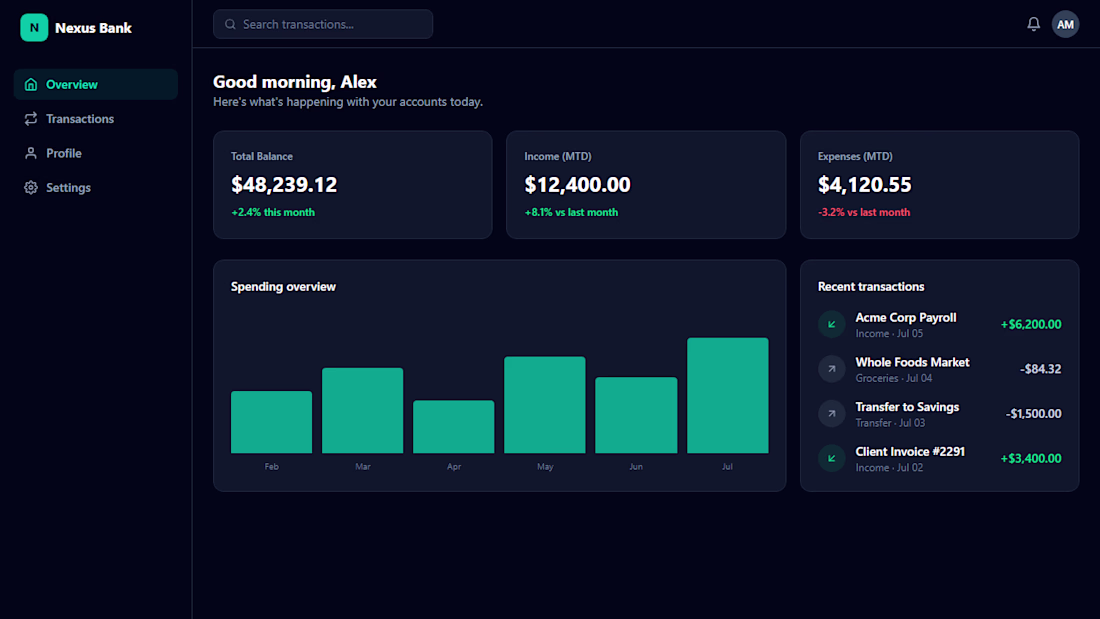Click the -$84.32 amount
This screenshot has height=619, width=1100.
click(x=1040, y=369)
